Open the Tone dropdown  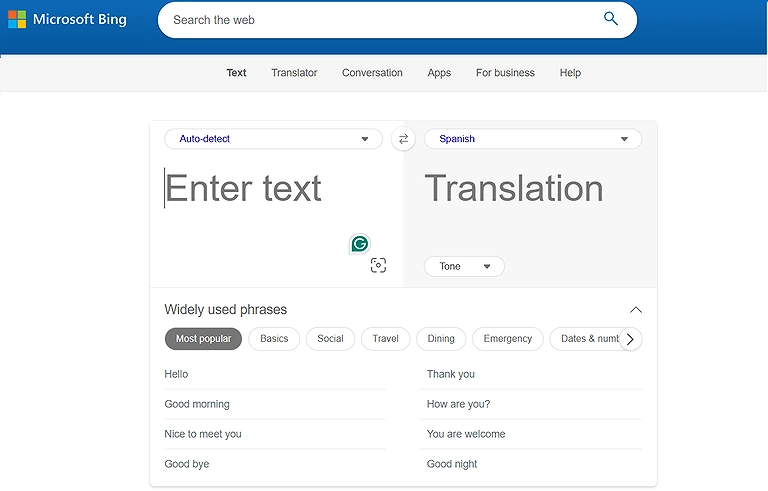[x=464, y=266]
